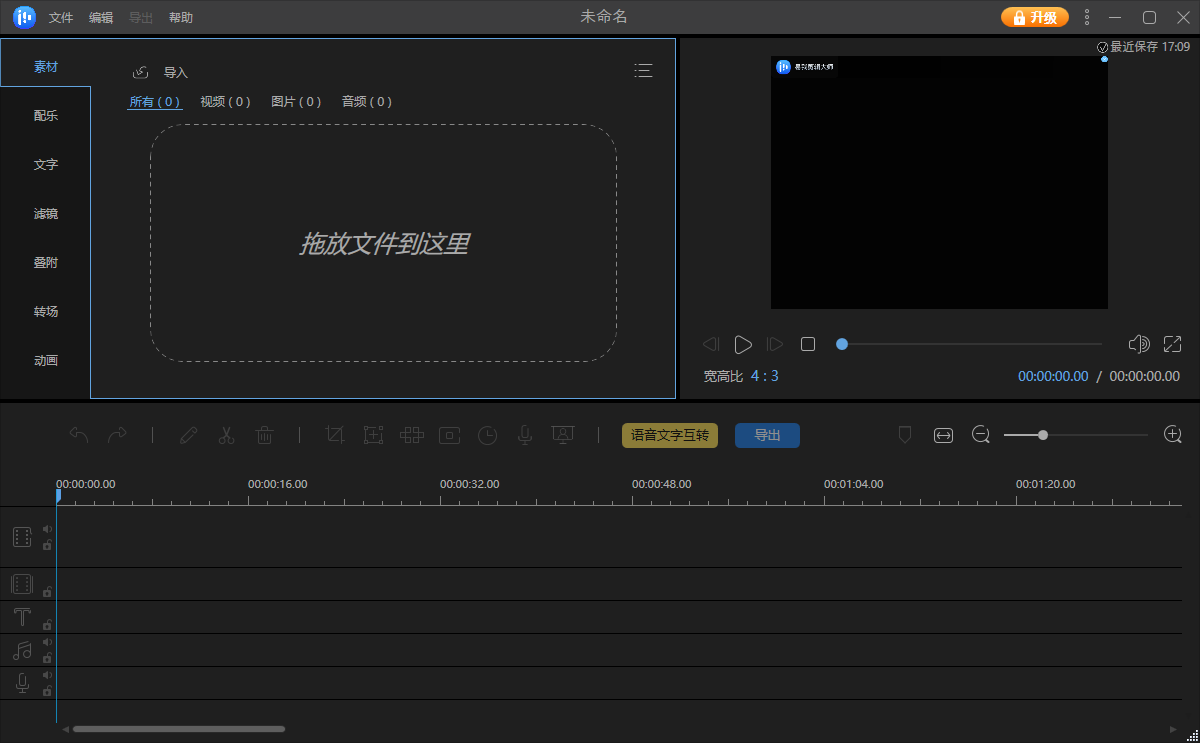1200x743 pixels.
Task: Click the app logo in title bar
Action: 24,17
